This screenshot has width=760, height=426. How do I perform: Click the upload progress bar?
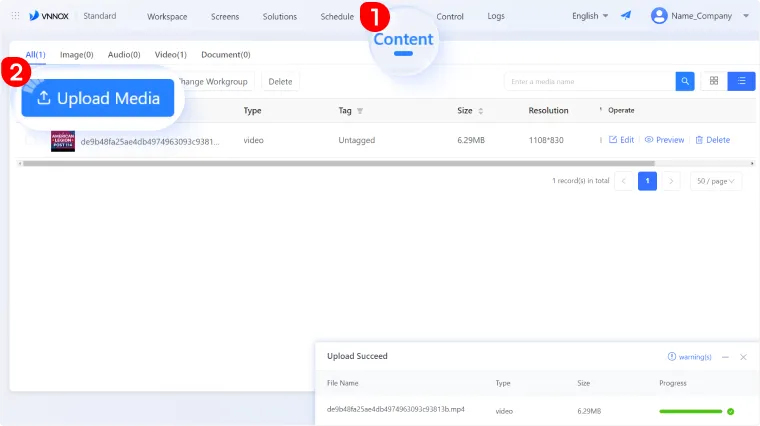(690, 410)
